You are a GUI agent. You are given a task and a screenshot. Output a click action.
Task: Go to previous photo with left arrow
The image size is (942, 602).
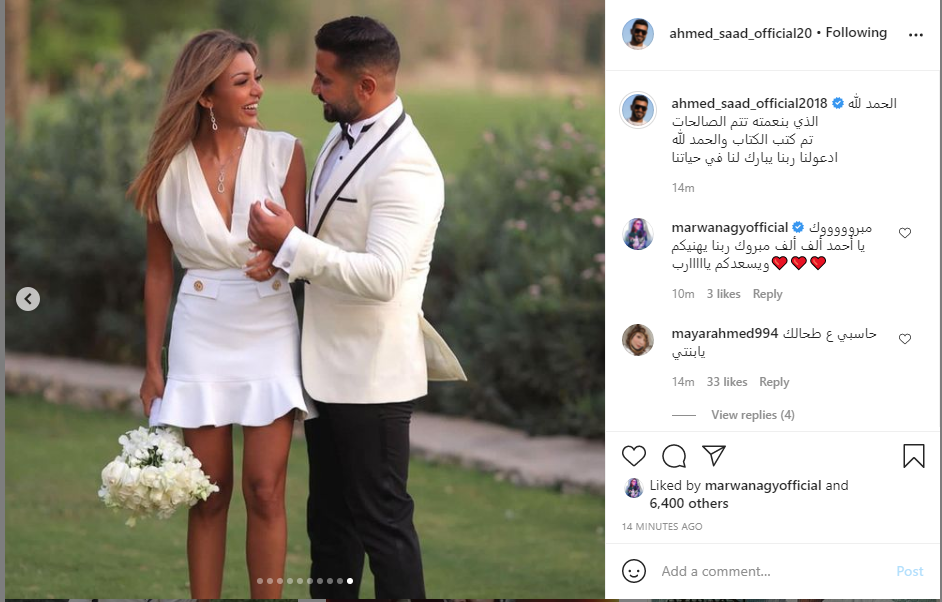coord(28,299)
